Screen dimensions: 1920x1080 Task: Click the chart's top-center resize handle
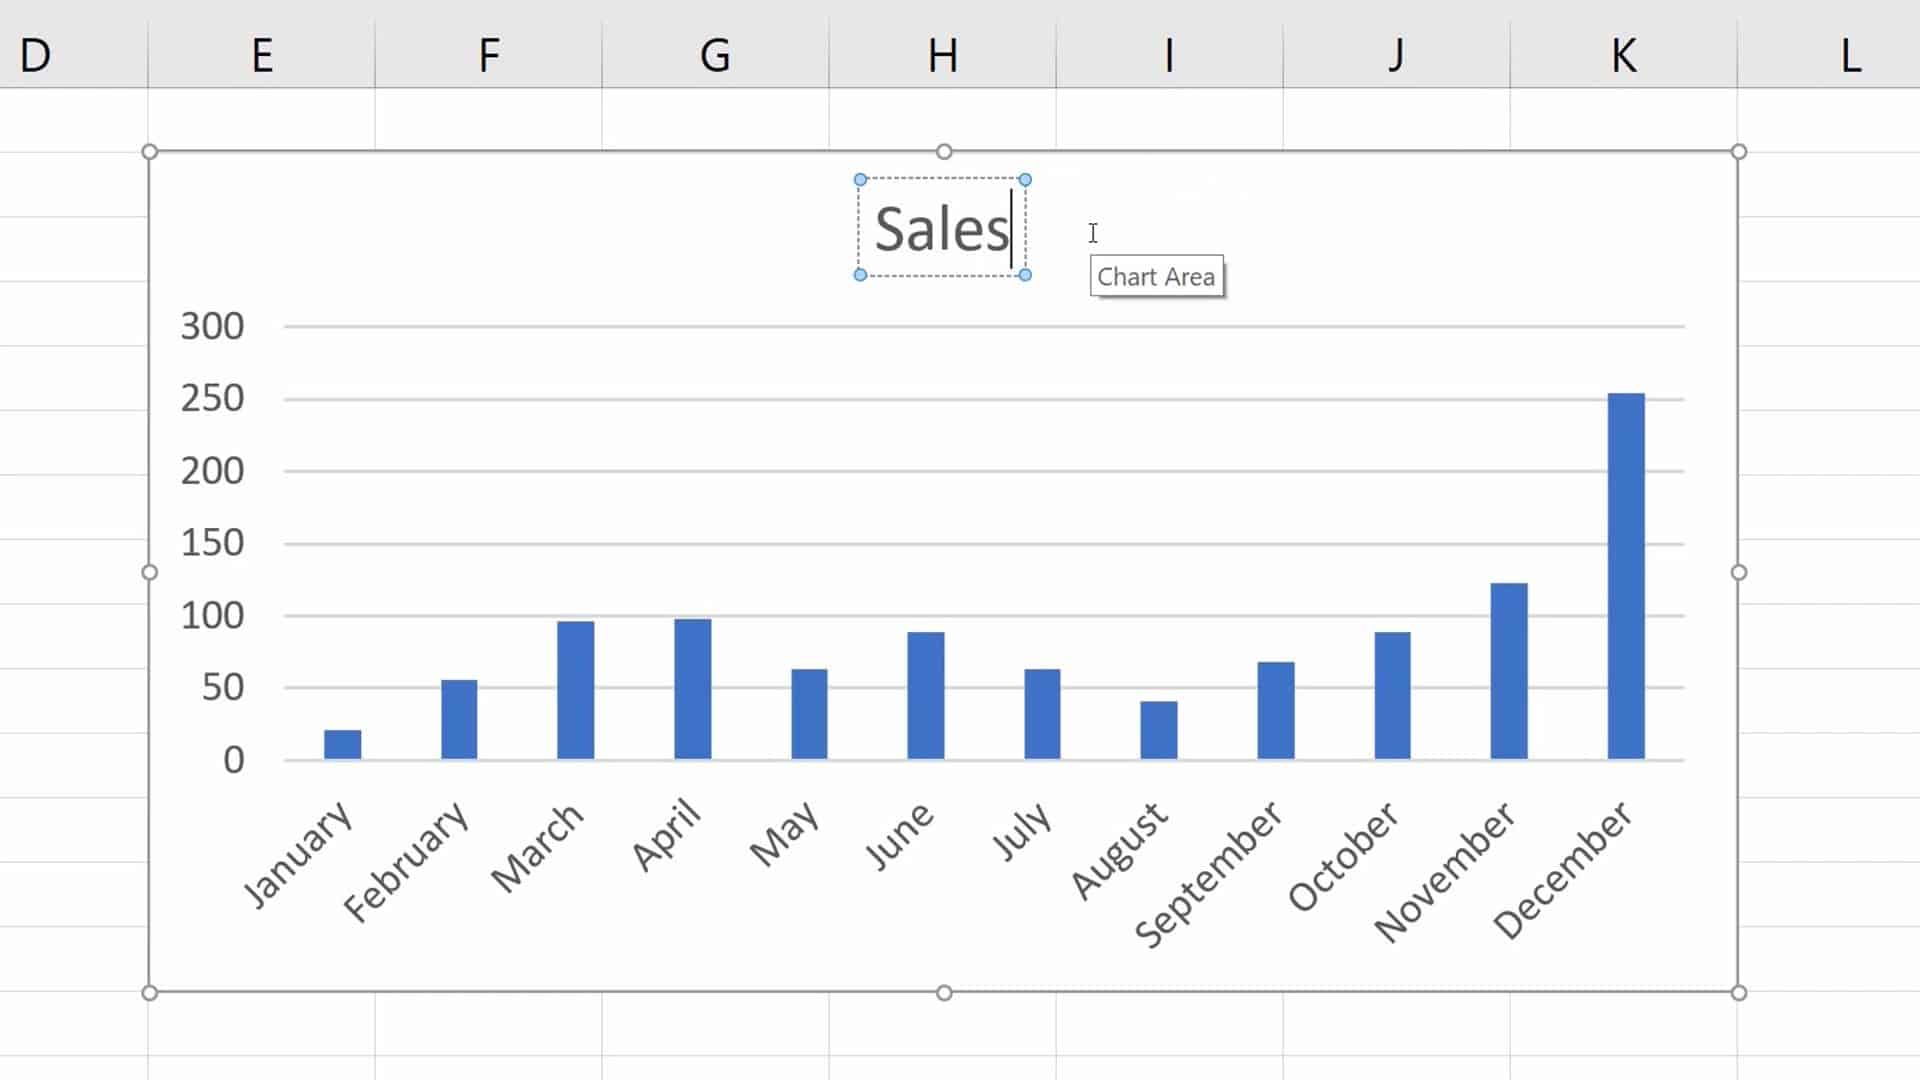pyautogui.click(x=944, y=152)
